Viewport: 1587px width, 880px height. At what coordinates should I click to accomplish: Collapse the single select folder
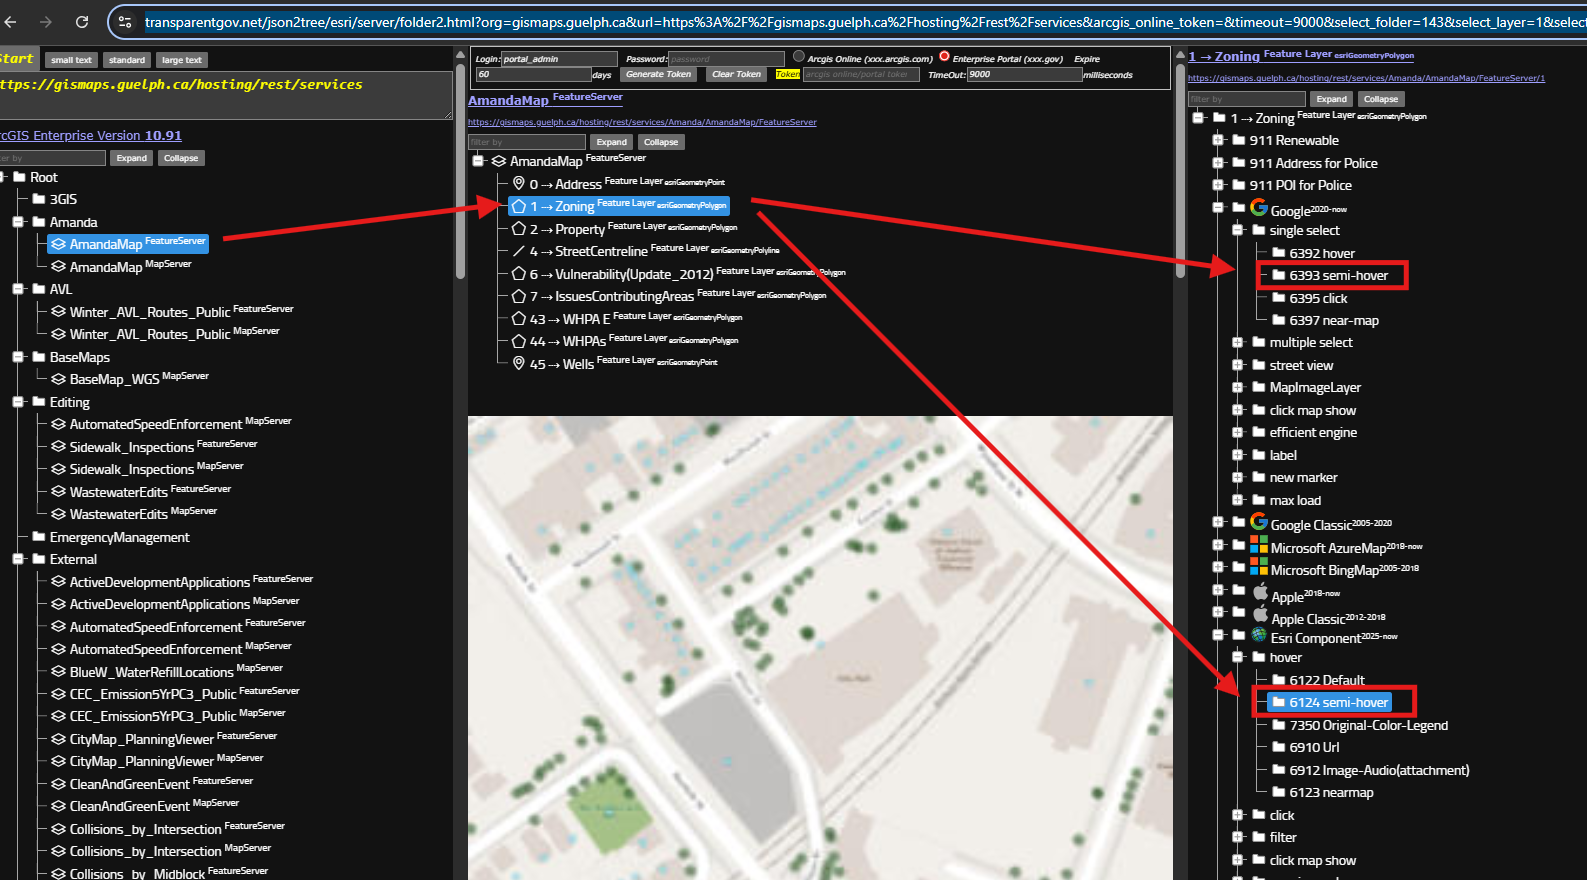[1238, 230]
